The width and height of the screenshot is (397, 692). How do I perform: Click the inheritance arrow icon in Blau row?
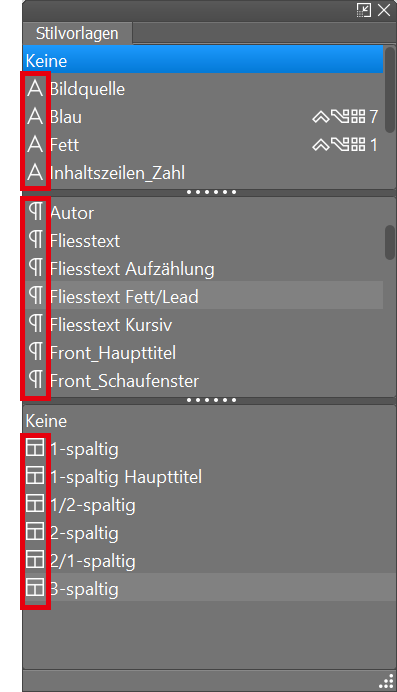pos(321,117)
